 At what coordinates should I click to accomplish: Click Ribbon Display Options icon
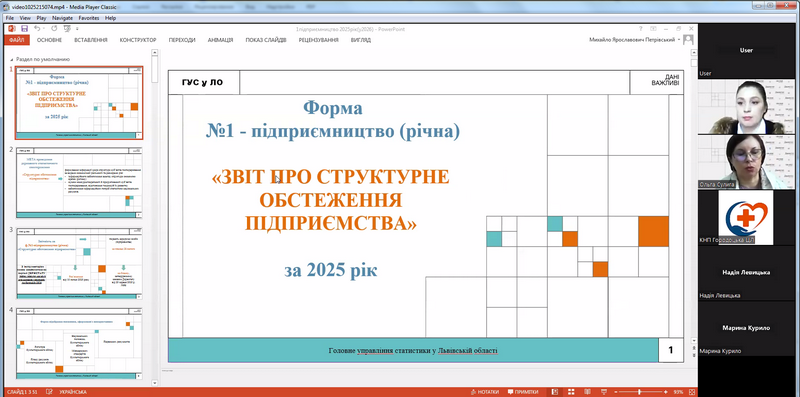[653, 29]
